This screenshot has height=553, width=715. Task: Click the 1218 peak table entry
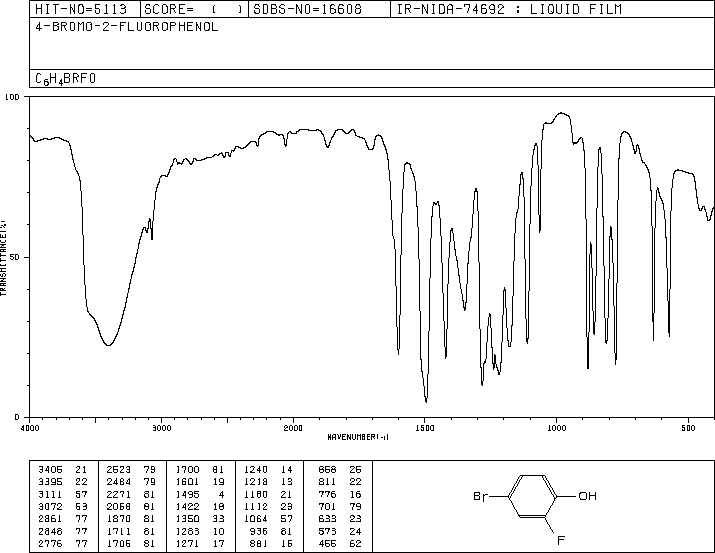pos(256,482)
